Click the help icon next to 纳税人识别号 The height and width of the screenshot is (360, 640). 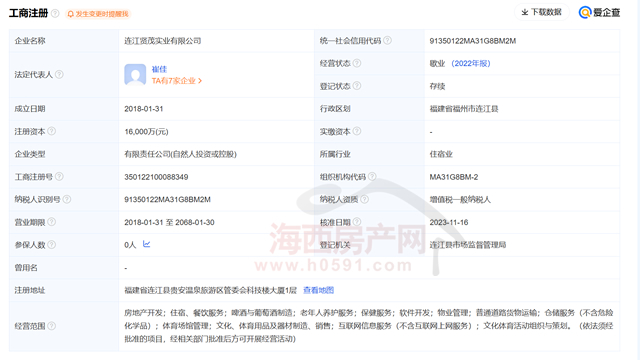(x=67, y=199)
